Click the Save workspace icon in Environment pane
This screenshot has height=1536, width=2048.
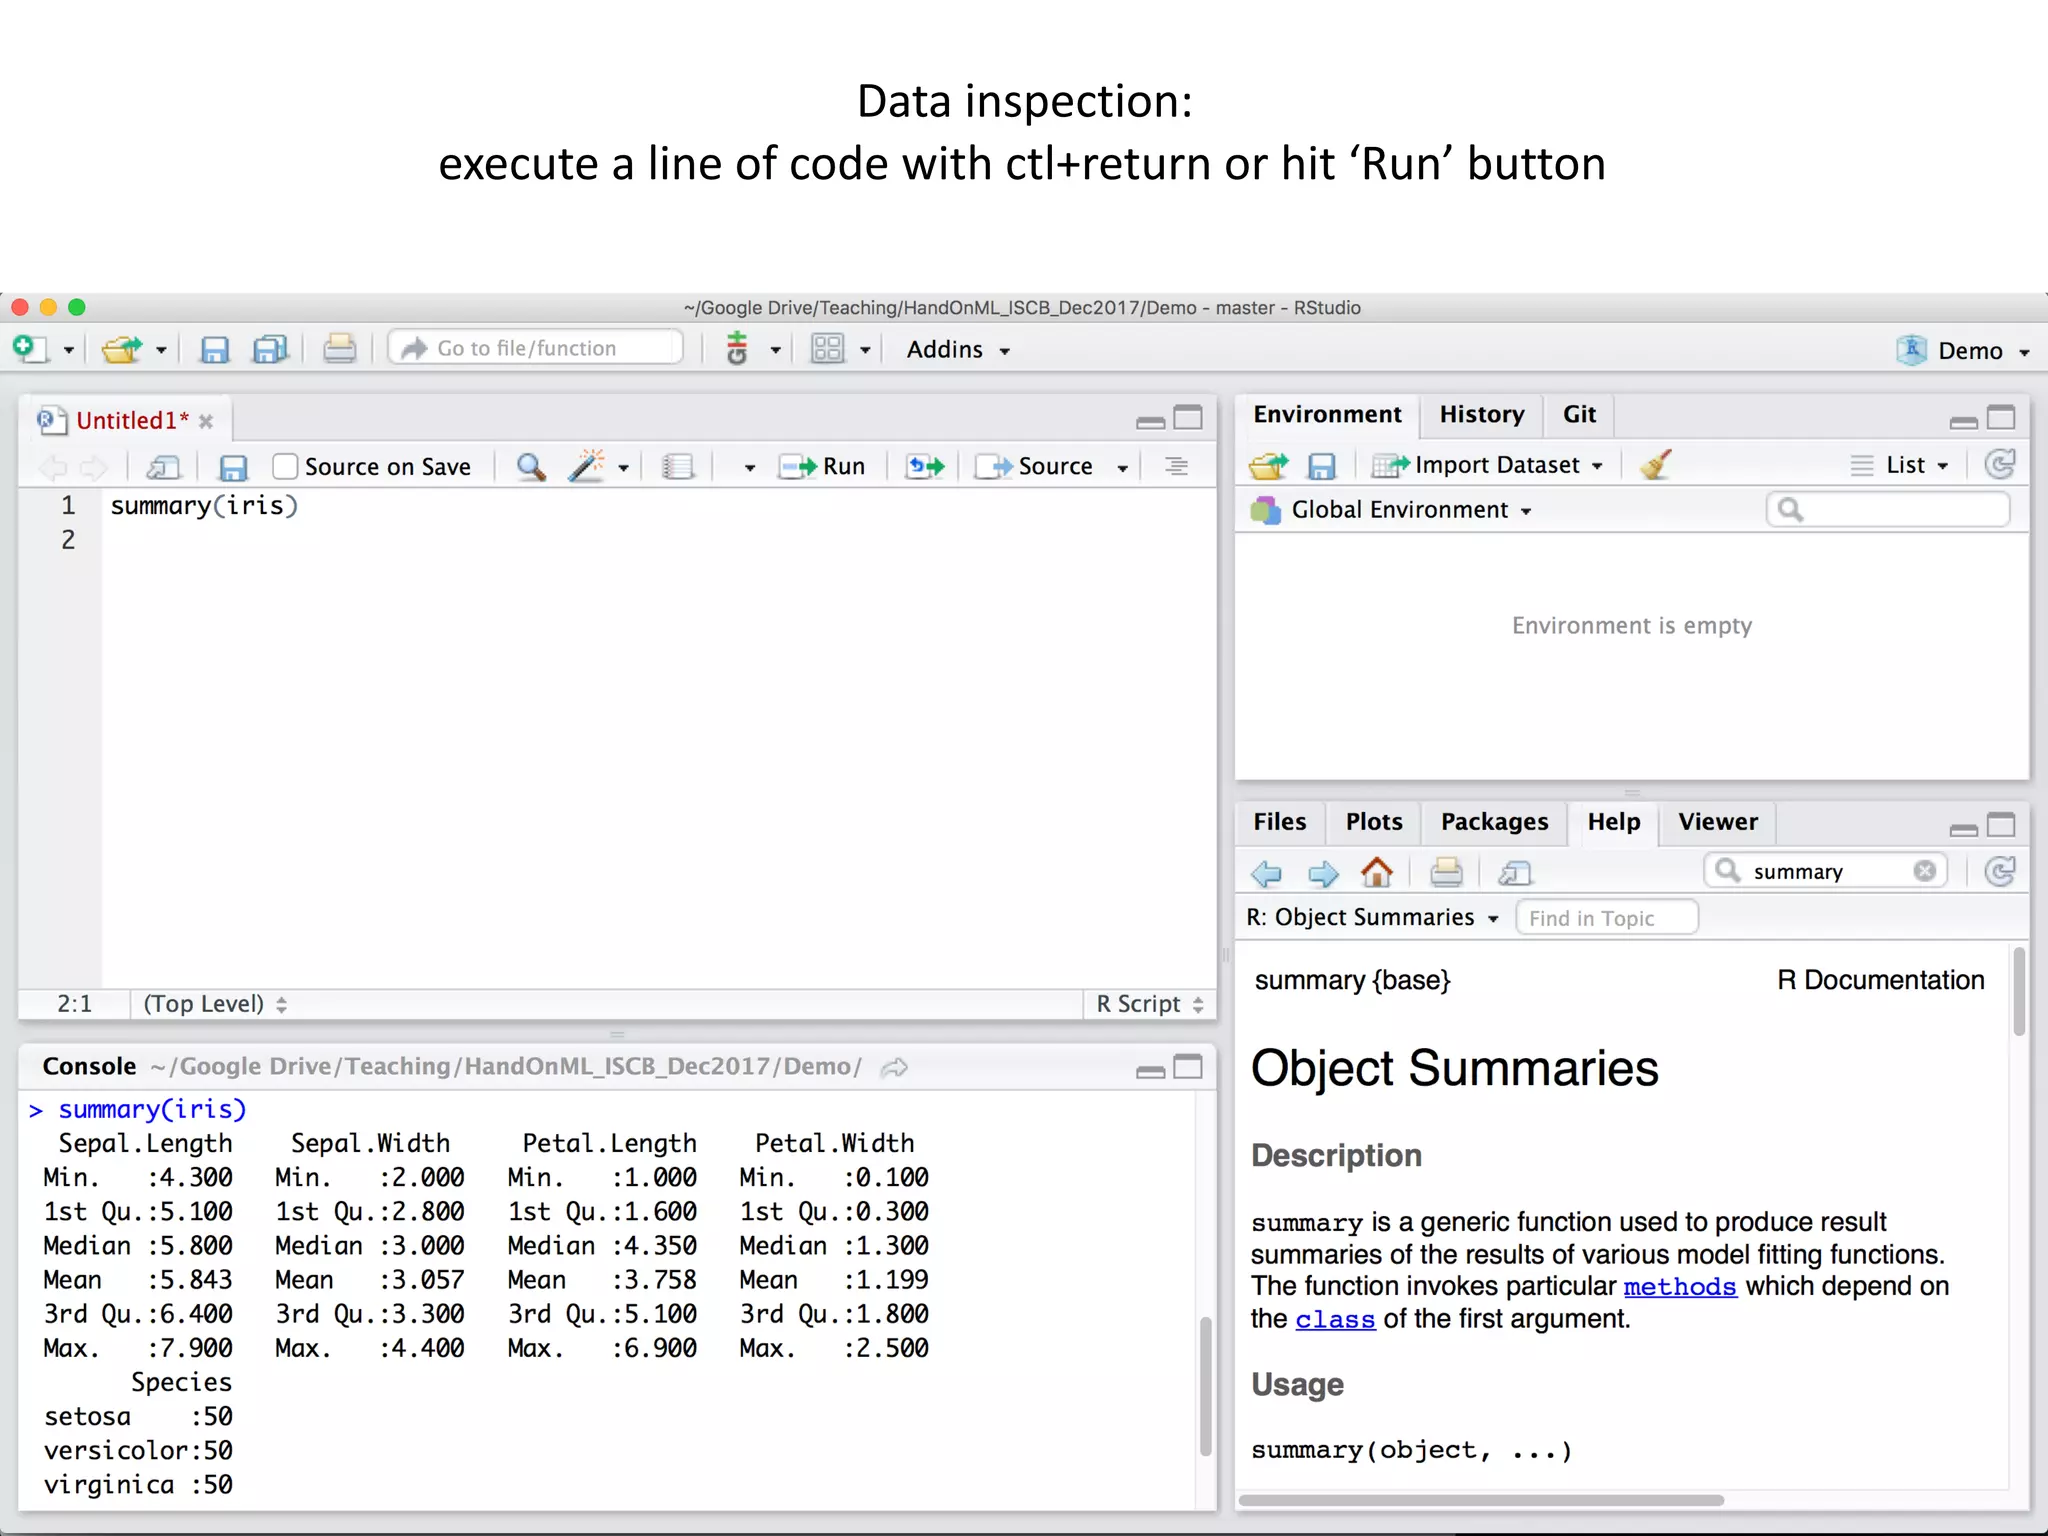[x=1322, y=466]
